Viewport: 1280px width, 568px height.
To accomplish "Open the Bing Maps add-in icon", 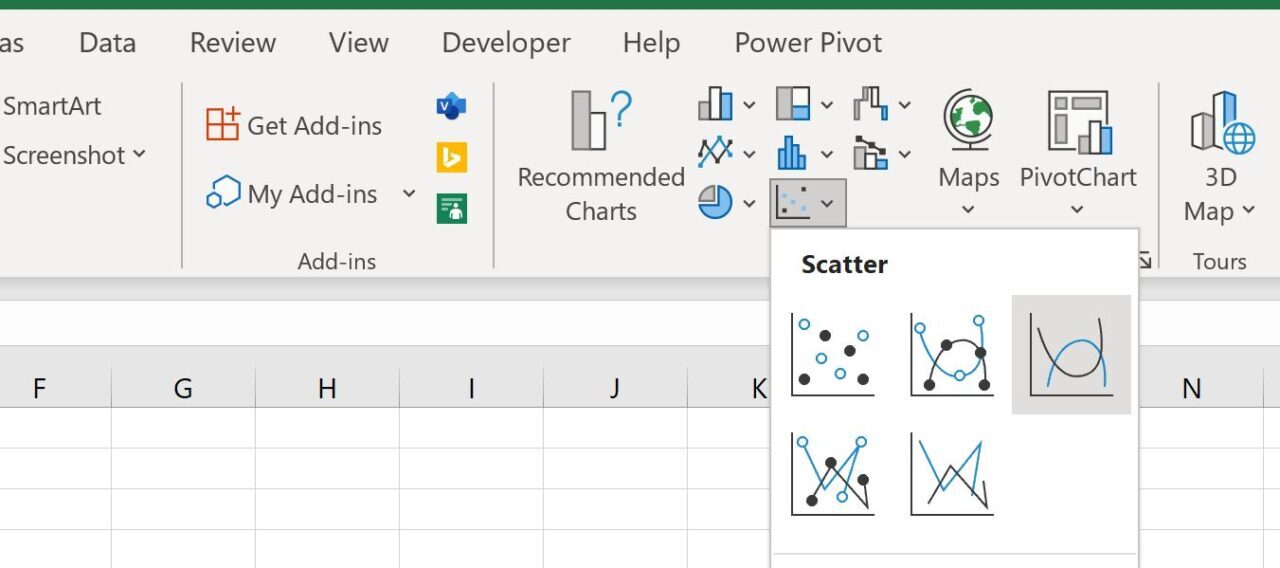I will coord(452,157).
